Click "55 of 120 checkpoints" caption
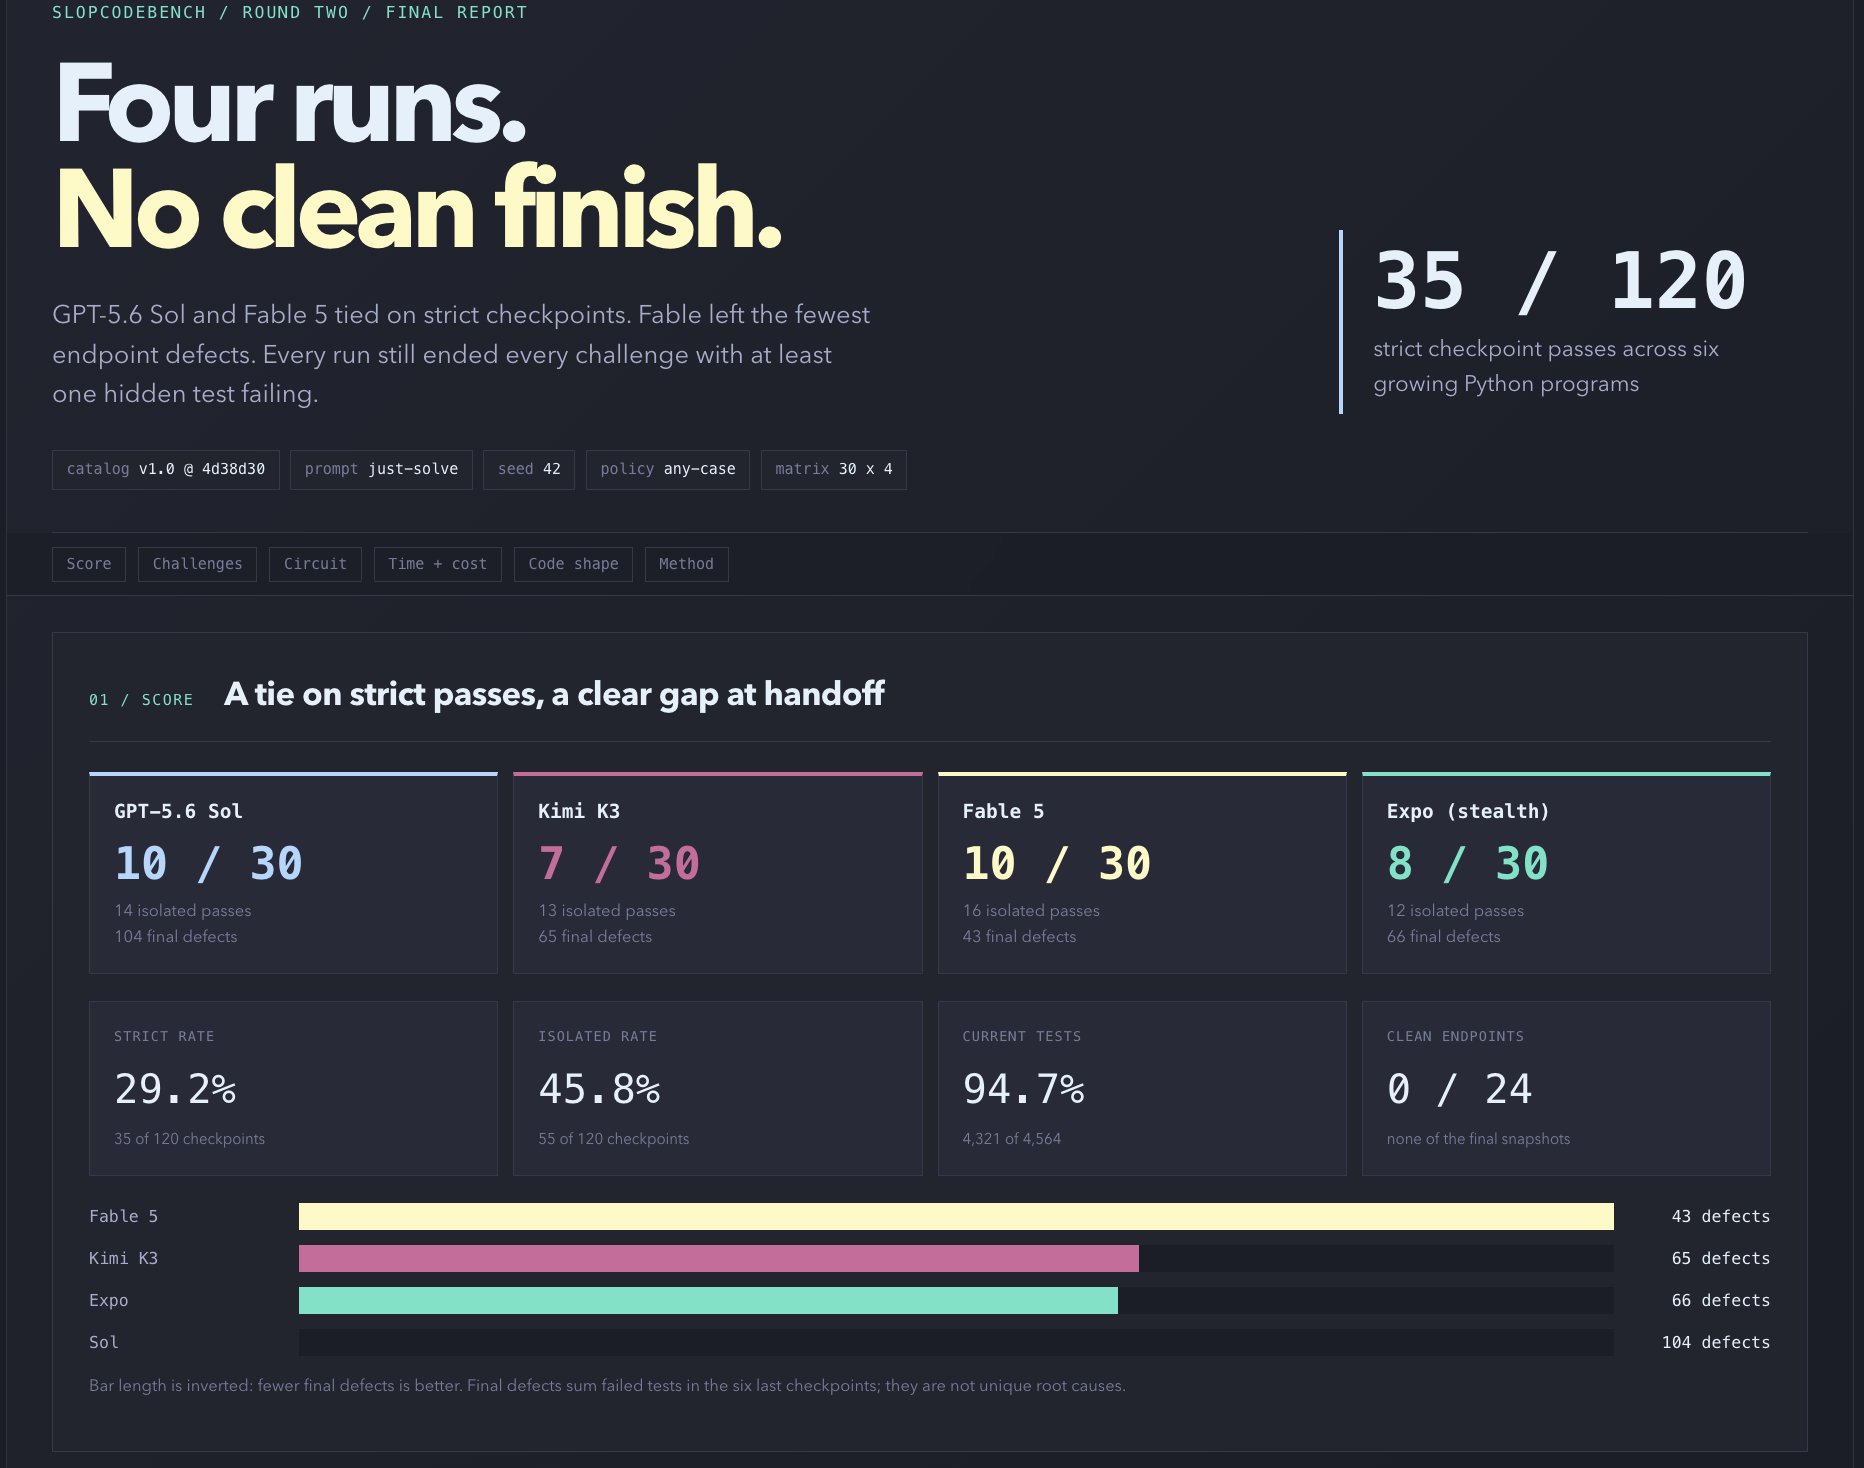Viewport: 1864px width, 1468px height. [613, 1139]
